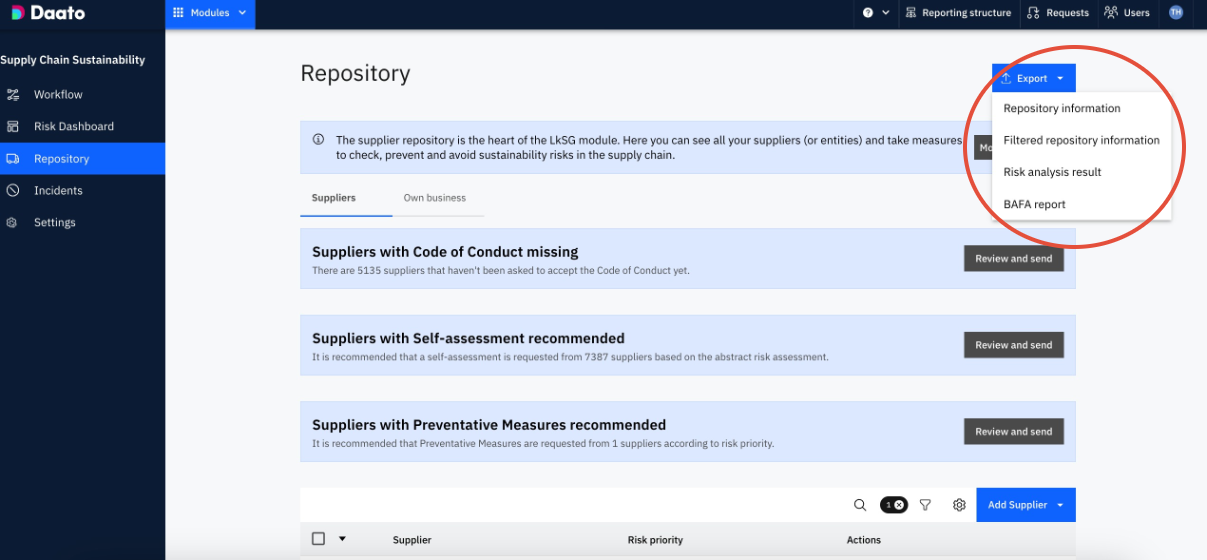Click the filter funnel icon

pyautogui.click(x=925, y=505)
